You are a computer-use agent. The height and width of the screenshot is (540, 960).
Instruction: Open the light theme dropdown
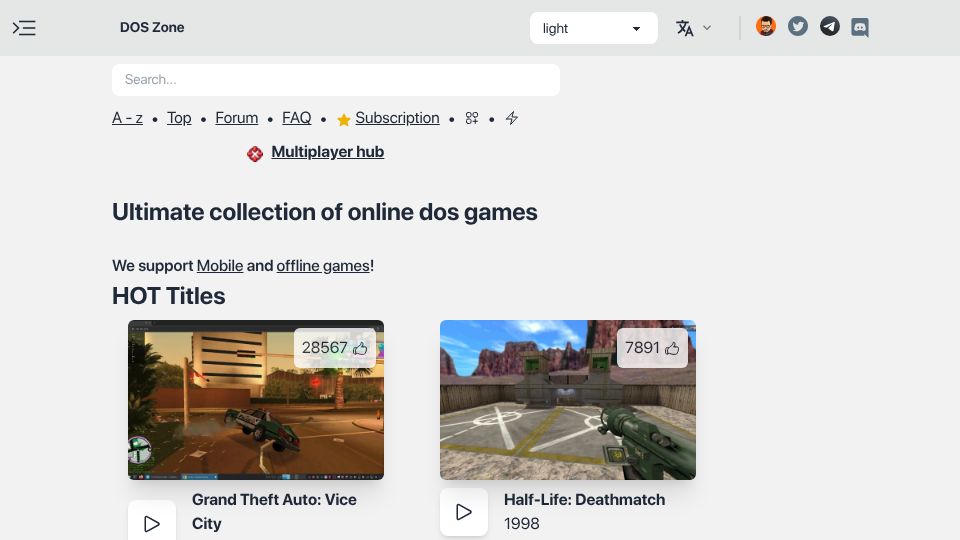(x=593, y=28)
